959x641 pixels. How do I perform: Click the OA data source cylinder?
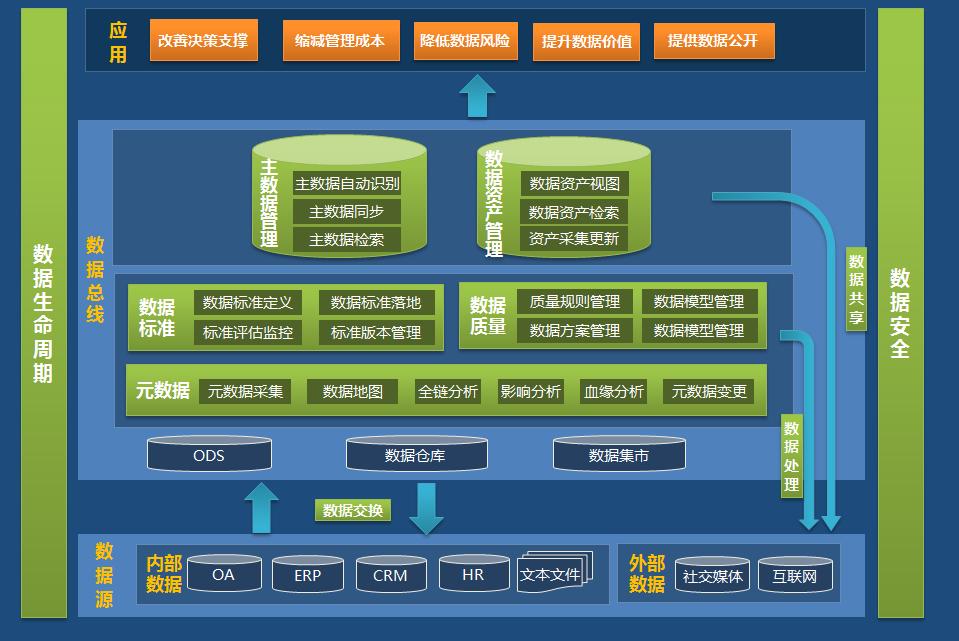click(x=224, y=573)
